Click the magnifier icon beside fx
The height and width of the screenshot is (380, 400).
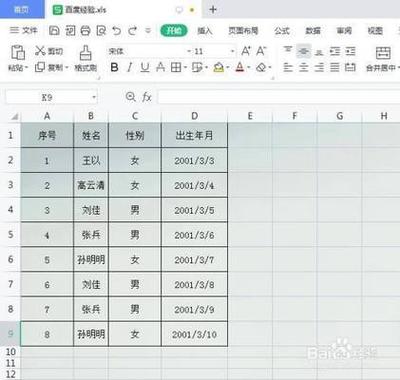tap(130, 97)
